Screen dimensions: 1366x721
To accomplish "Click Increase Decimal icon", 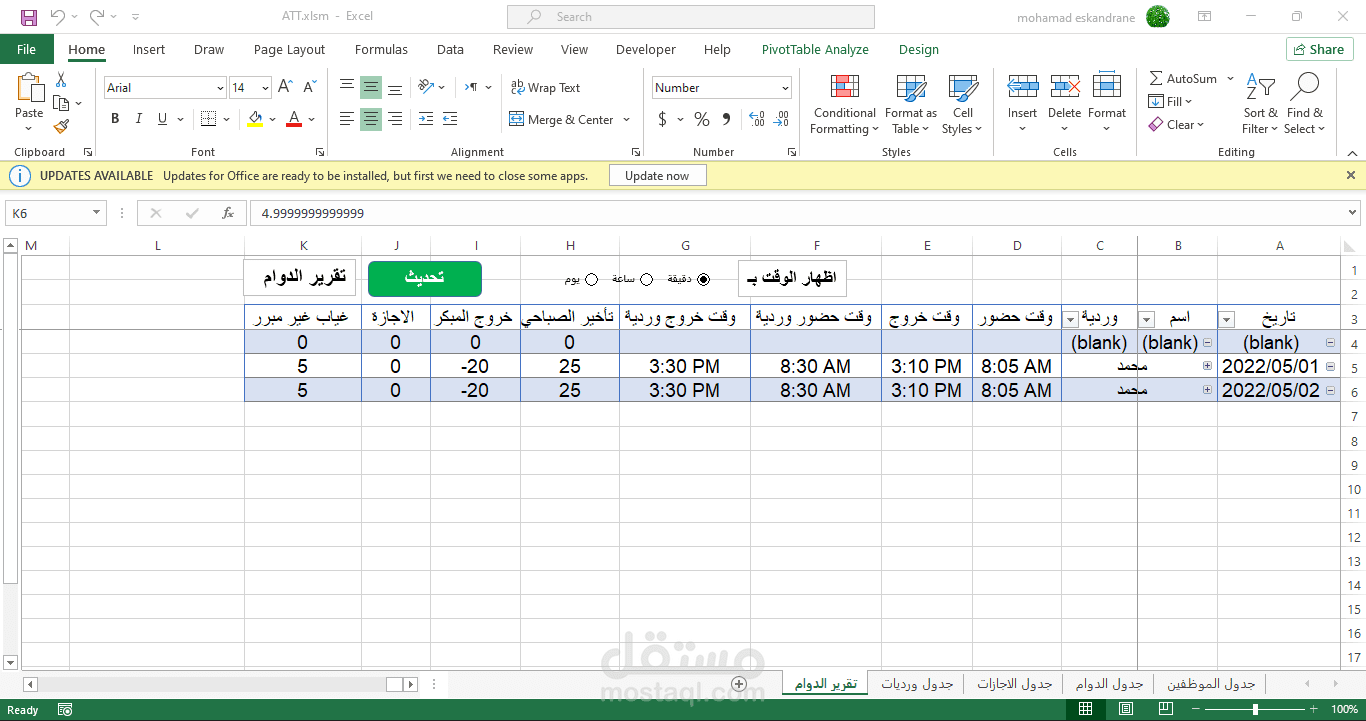I will coord(755,119).
